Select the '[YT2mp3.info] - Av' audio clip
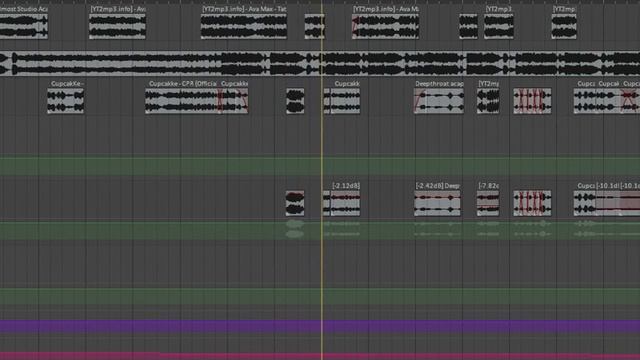Viewport: 640px width, 360px height. point(117,27)
